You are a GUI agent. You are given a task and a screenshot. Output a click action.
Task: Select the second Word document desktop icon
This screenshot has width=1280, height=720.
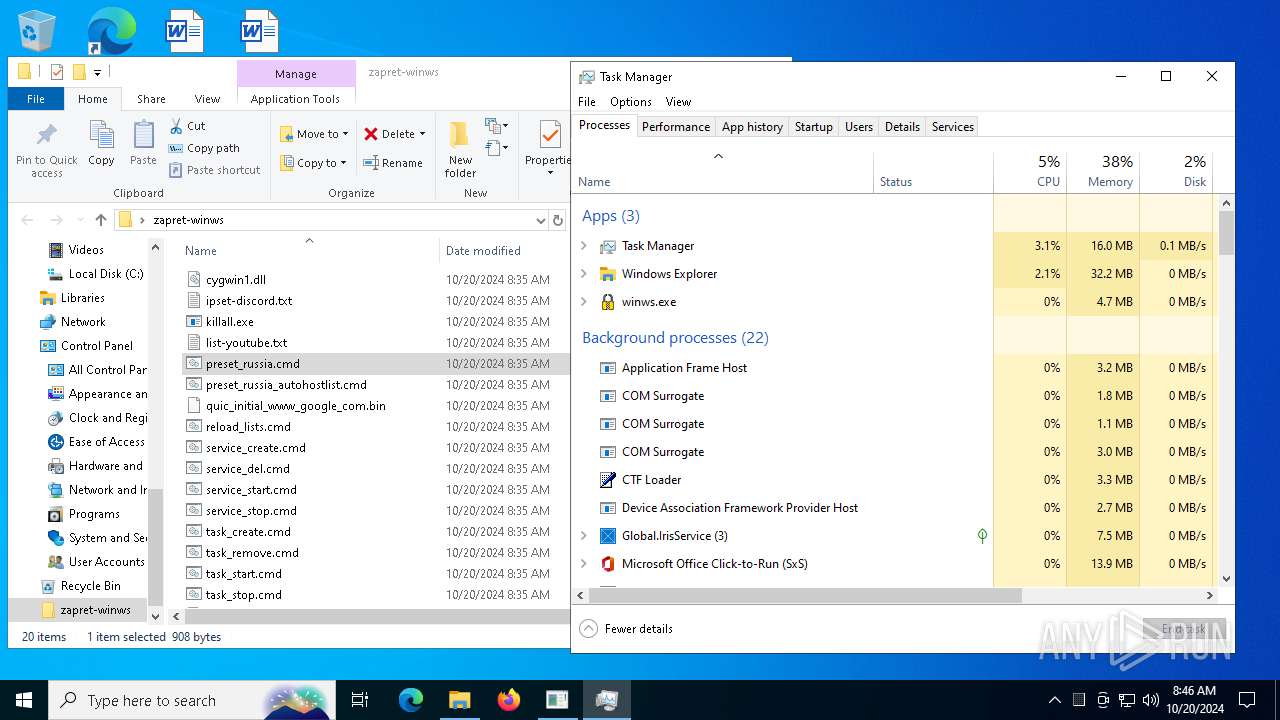tap(259, 31)
